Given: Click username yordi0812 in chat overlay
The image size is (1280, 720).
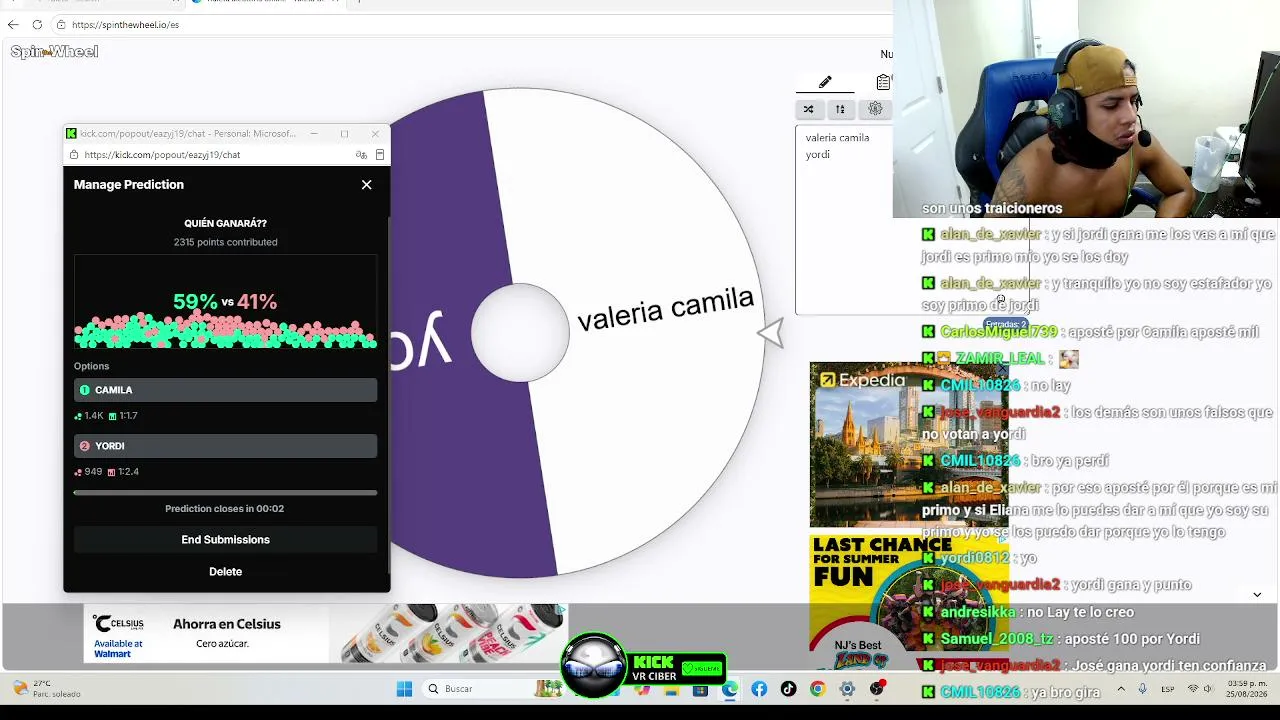Looking at the screenshot, I should (x=974, y=558).
